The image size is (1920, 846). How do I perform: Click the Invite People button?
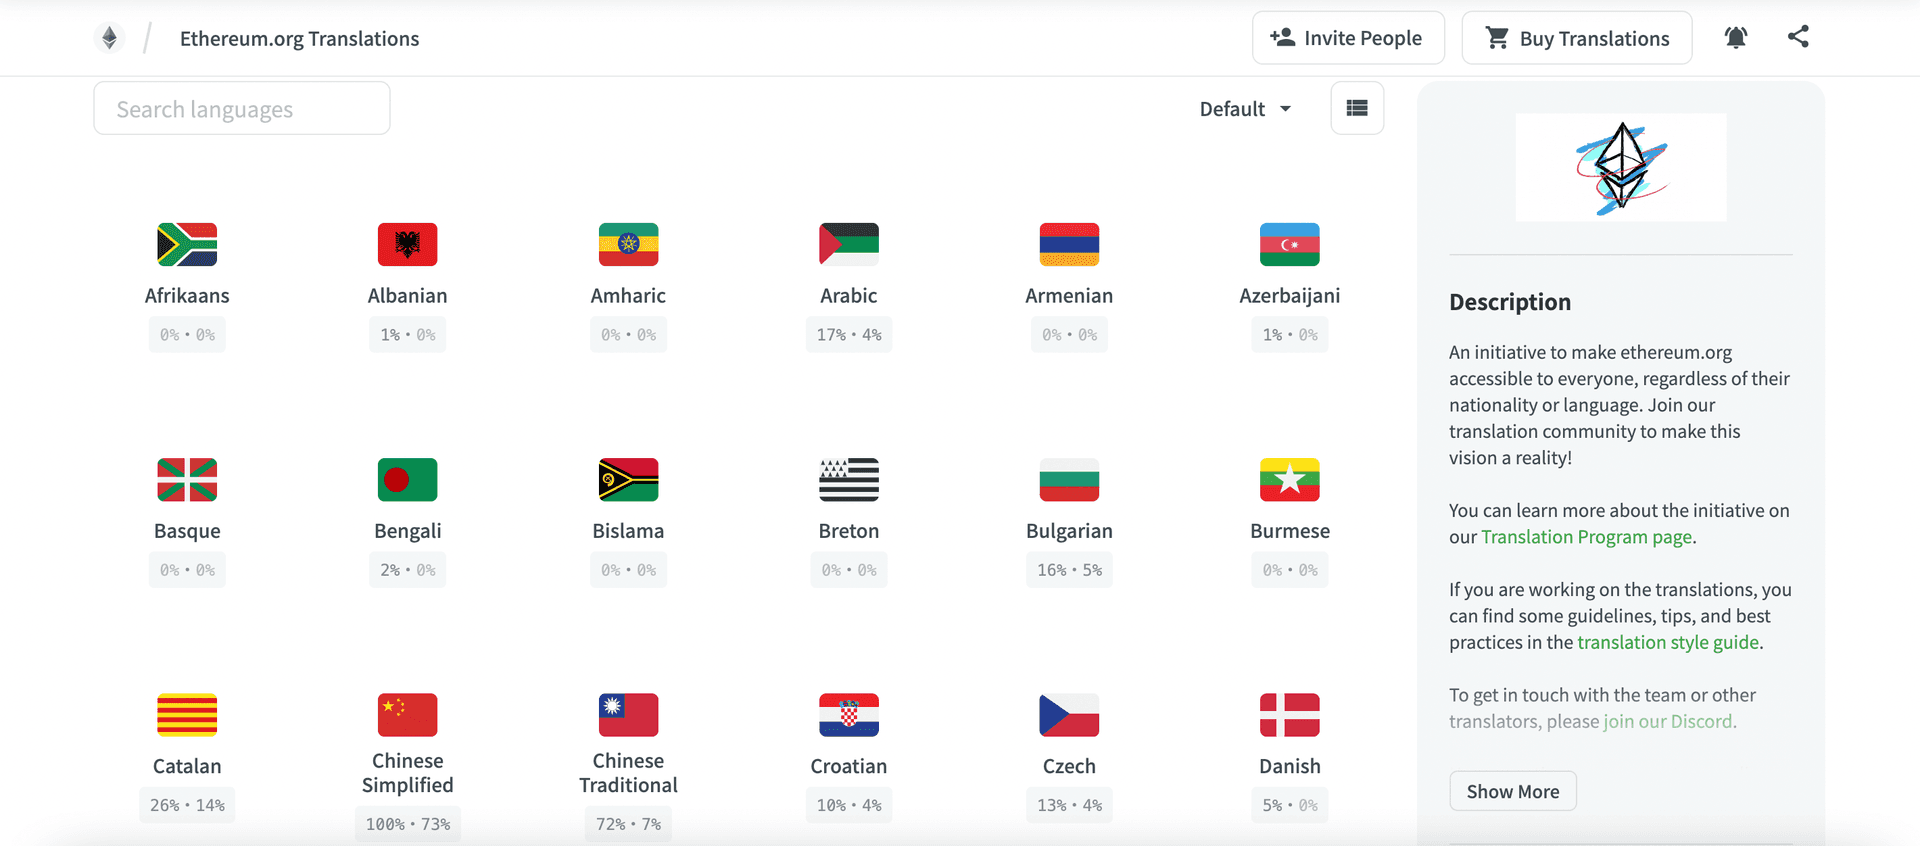(x=1348, y=37)
